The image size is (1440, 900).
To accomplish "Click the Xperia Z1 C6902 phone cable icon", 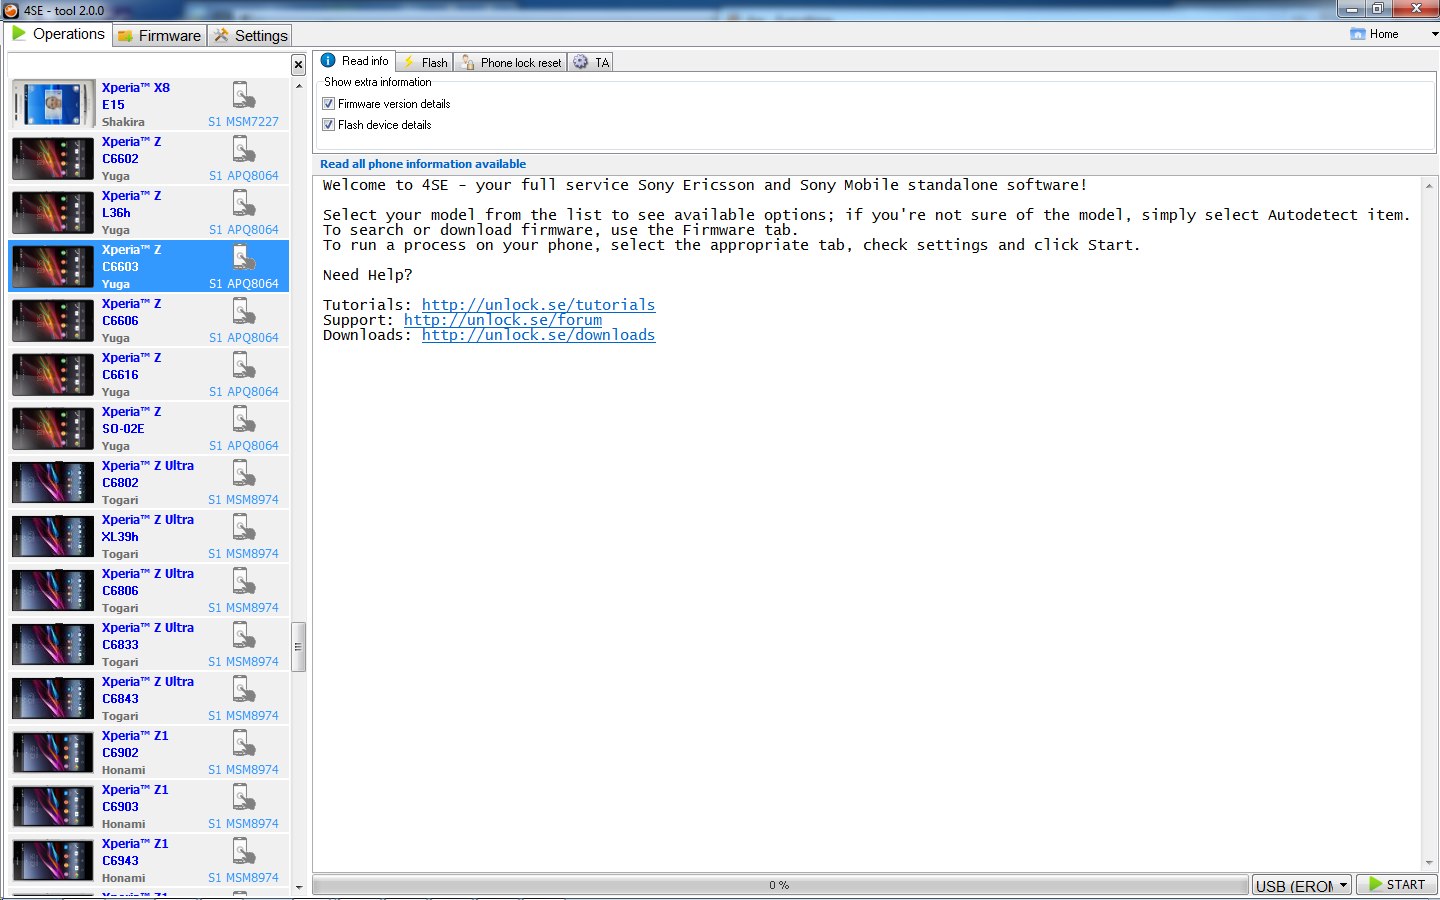I will pos(244,743).
